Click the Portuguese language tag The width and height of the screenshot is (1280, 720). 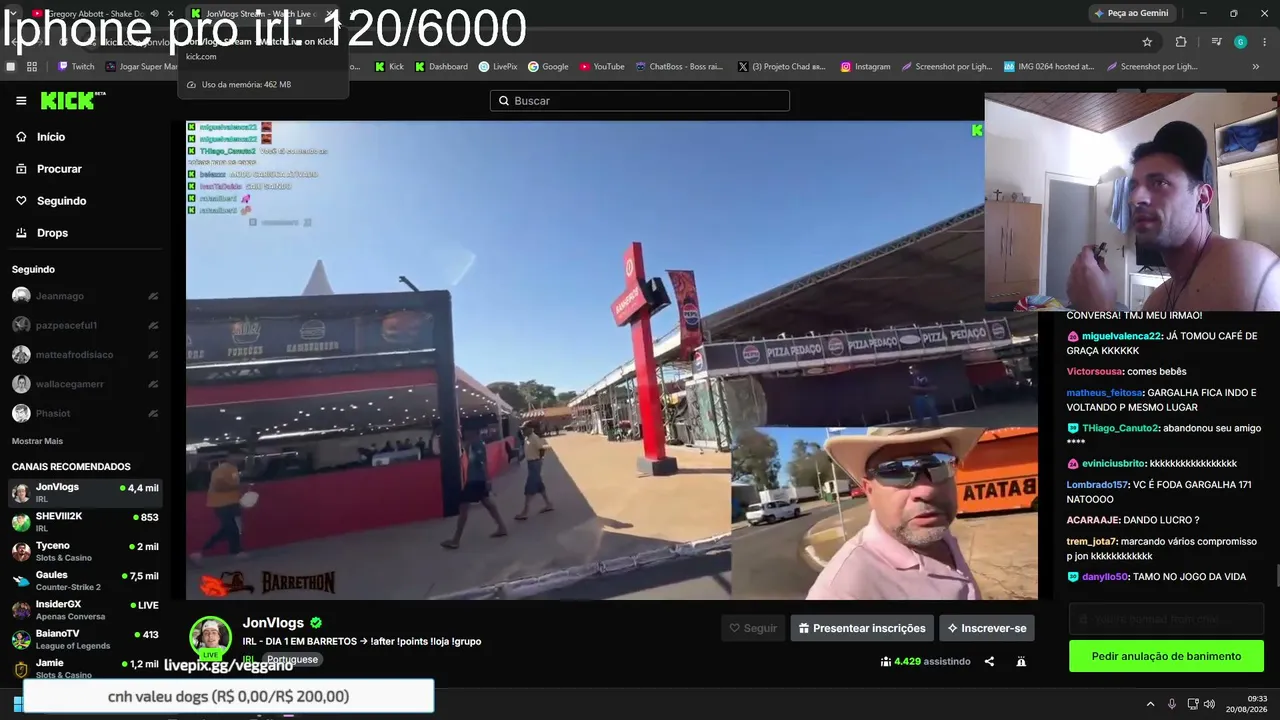click(292, 660)
